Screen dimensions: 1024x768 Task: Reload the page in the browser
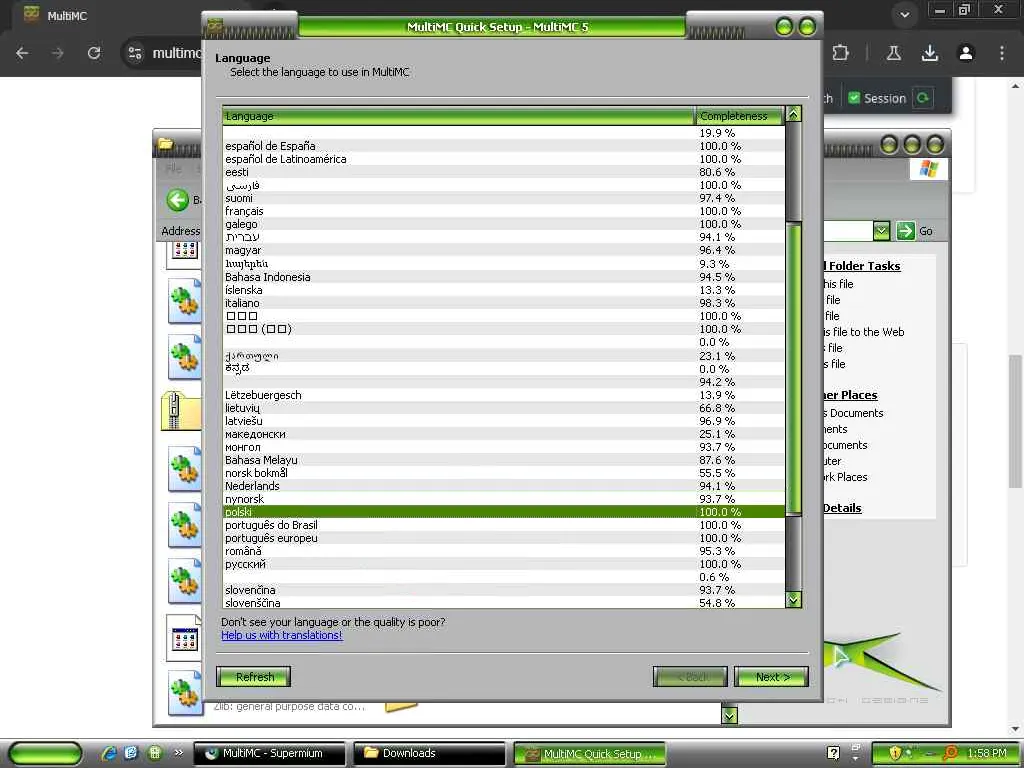point(94,53)
